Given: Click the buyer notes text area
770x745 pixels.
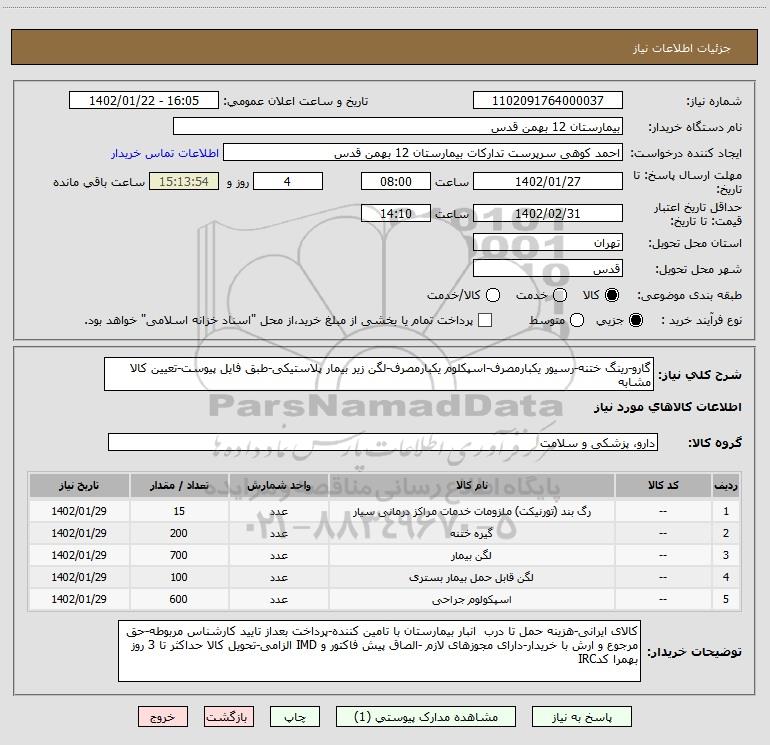Looking at the screenshot, I should tap(379, 651).
